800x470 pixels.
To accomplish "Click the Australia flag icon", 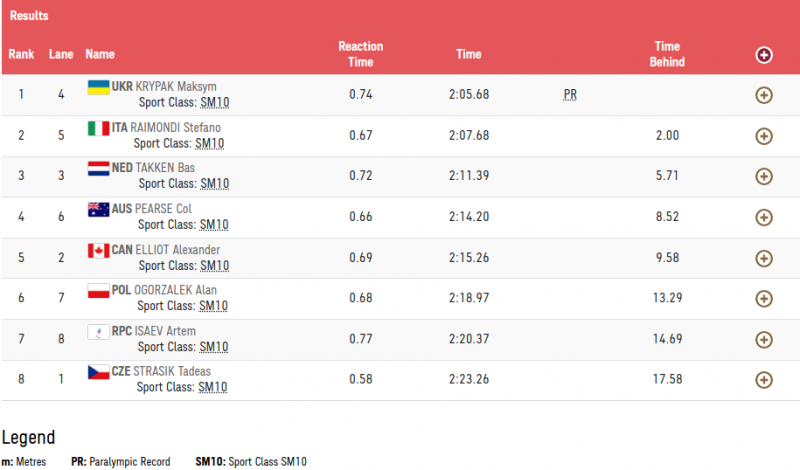I will pos(98,209).
